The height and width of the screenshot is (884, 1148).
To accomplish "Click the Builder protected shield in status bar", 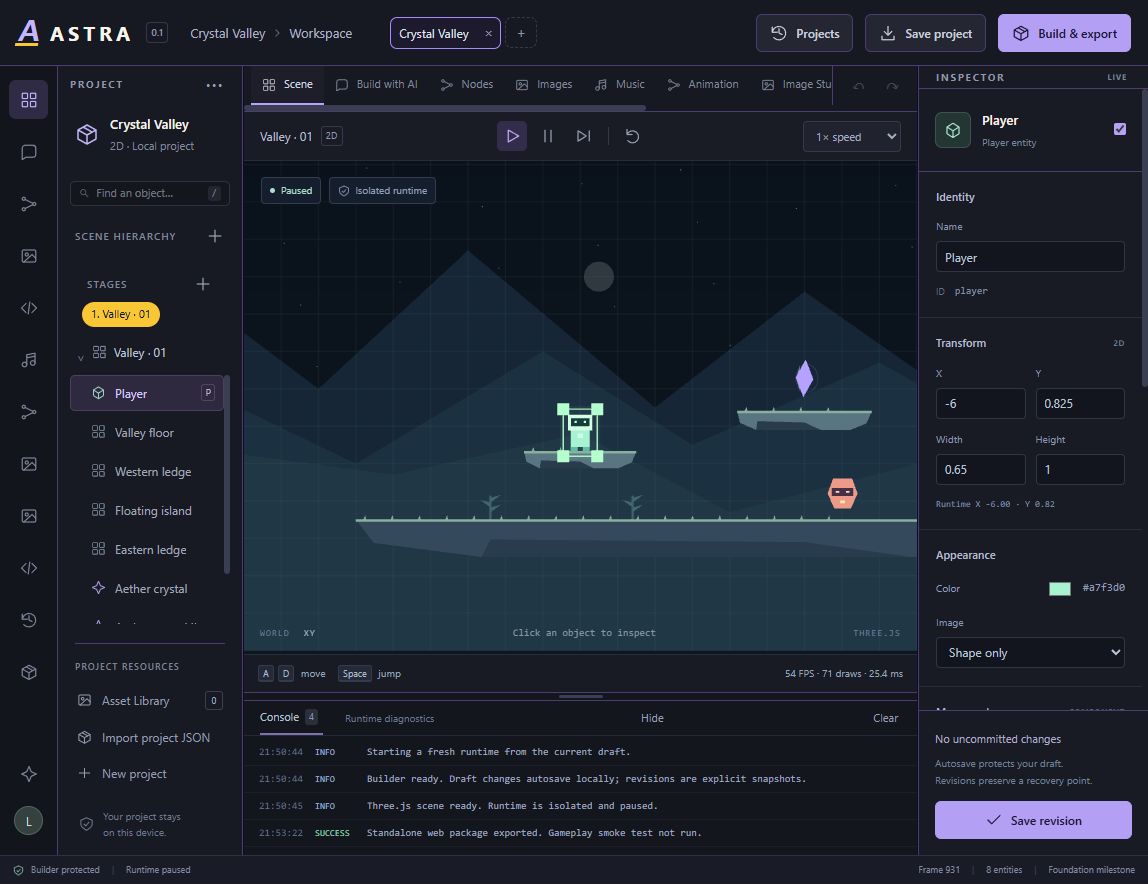I will 18,870.
